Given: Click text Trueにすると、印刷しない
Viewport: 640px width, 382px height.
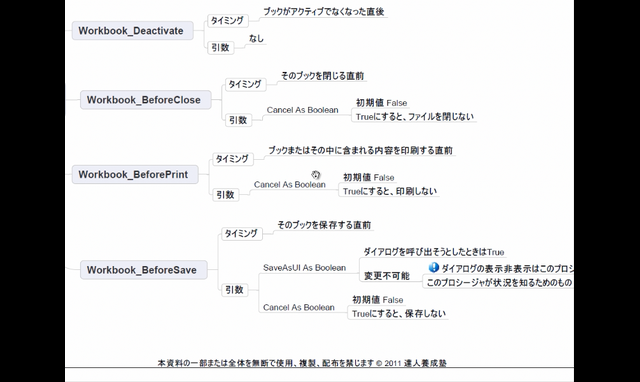Looking at the screenshot, I should [390, 191].
